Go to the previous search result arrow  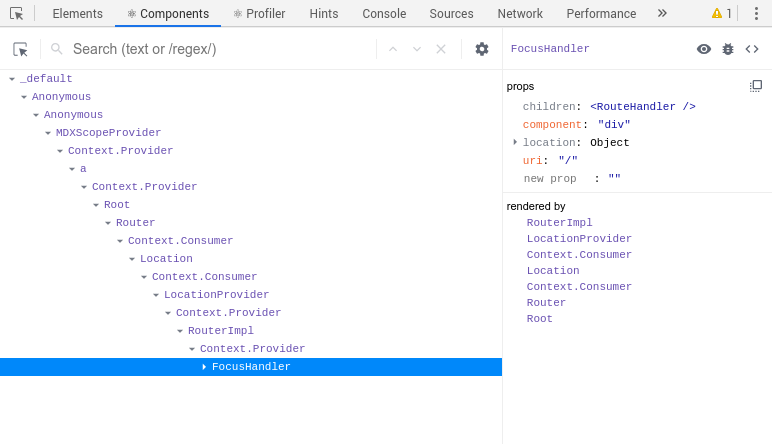[393, 49]
